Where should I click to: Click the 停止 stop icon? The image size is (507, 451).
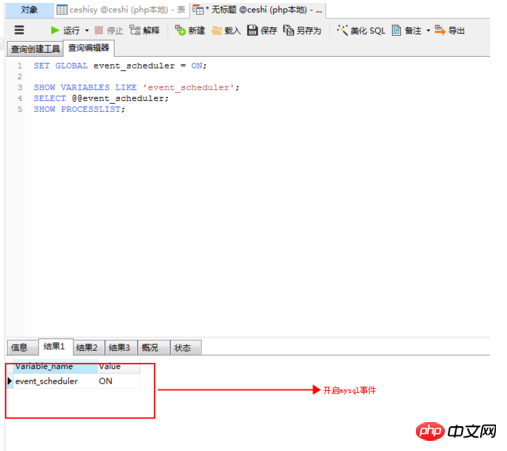(x=99, y=30)
